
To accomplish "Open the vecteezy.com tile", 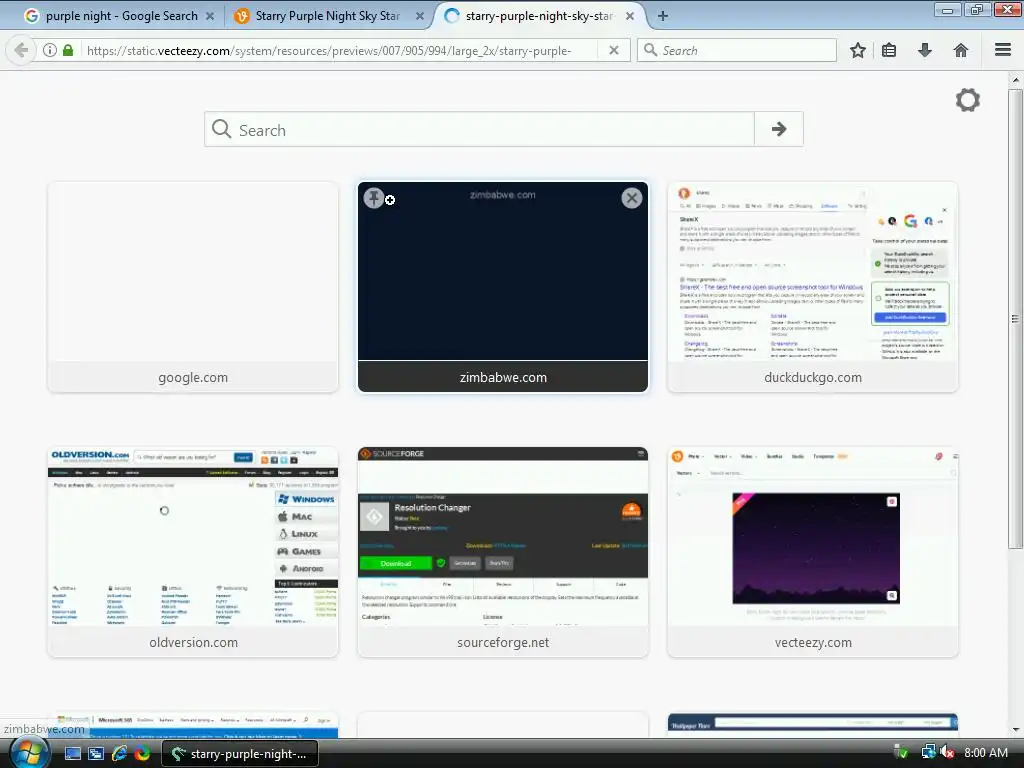I will tap(812, 552).
